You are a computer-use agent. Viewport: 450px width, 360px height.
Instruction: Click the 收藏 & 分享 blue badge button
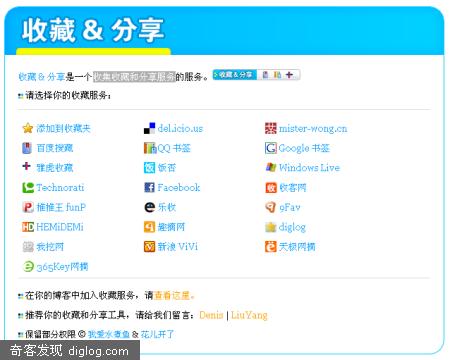point(235,75)
